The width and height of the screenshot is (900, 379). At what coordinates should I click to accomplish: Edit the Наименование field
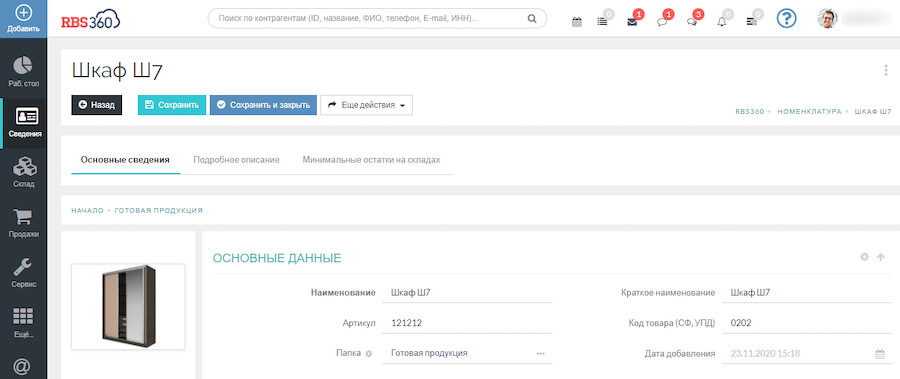tap(467, 293)
